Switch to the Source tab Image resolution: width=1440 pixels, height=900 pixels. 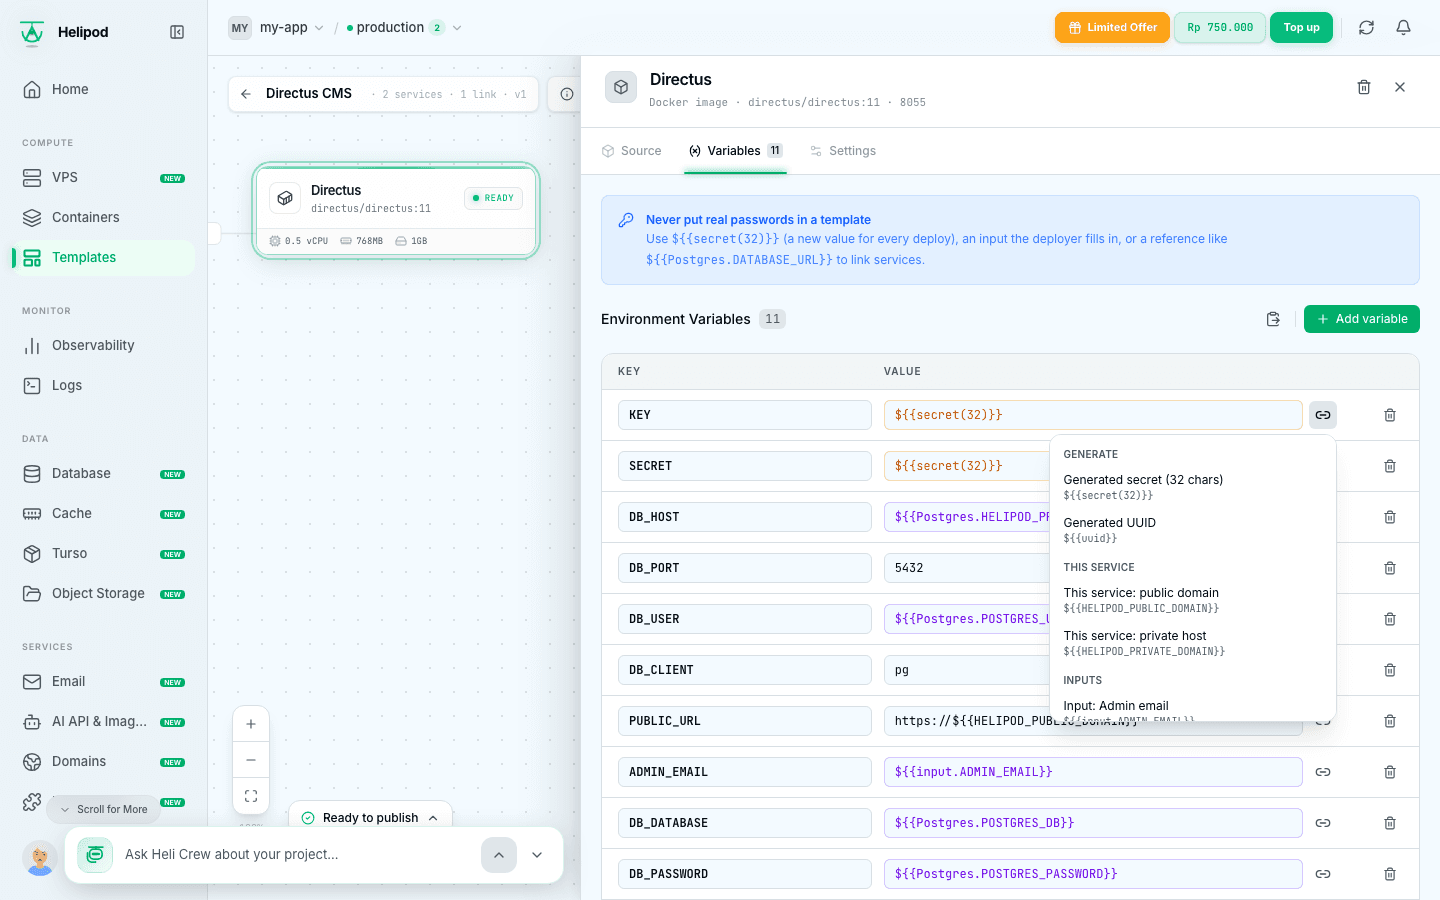pyautogui.click(x=632, y=151)
